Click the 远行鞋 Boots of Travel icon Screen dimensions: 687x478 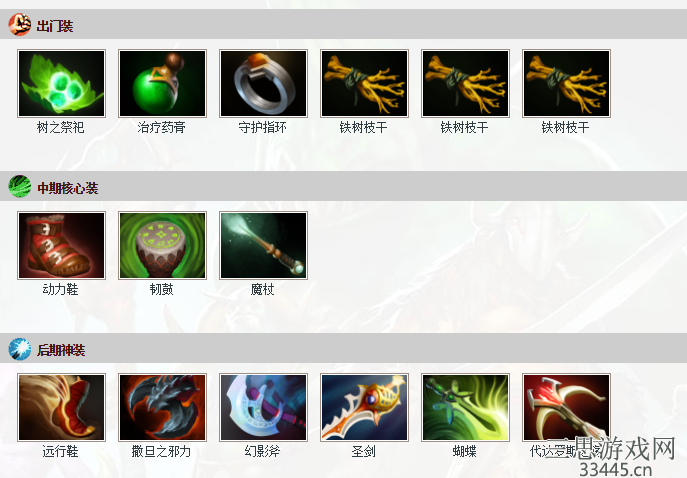pos(61,407)
